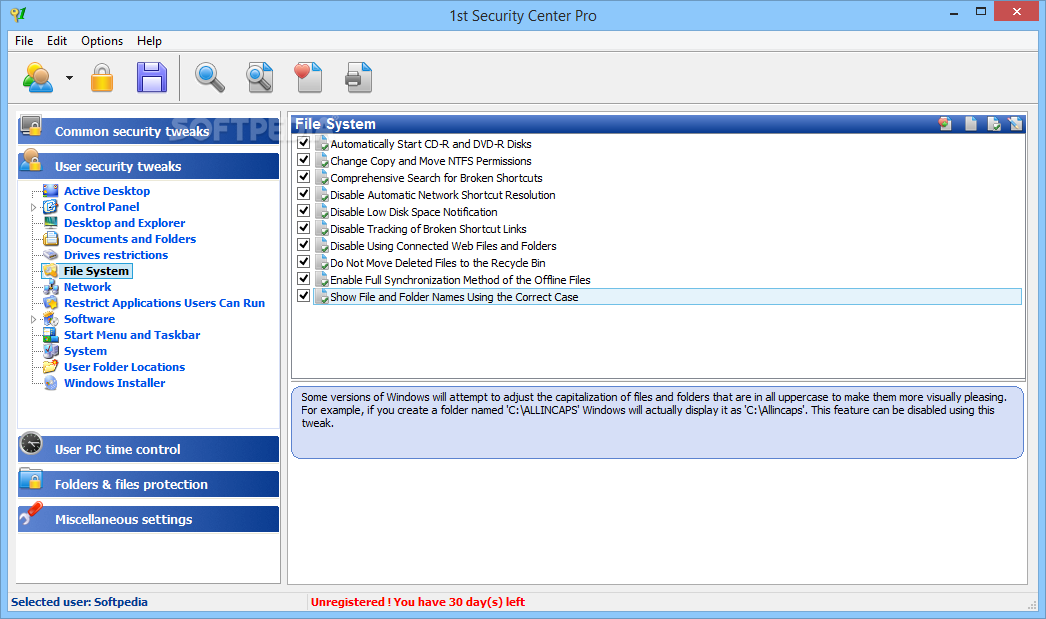Select Desktop and Explorer tree item

tap(124, 223)
